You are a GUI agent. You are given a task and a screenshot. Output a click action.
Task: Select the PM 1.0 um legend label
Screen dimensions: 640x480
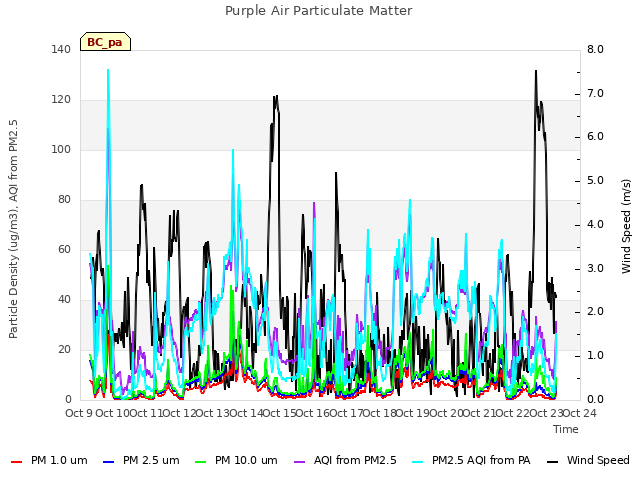tap(59, 460)
